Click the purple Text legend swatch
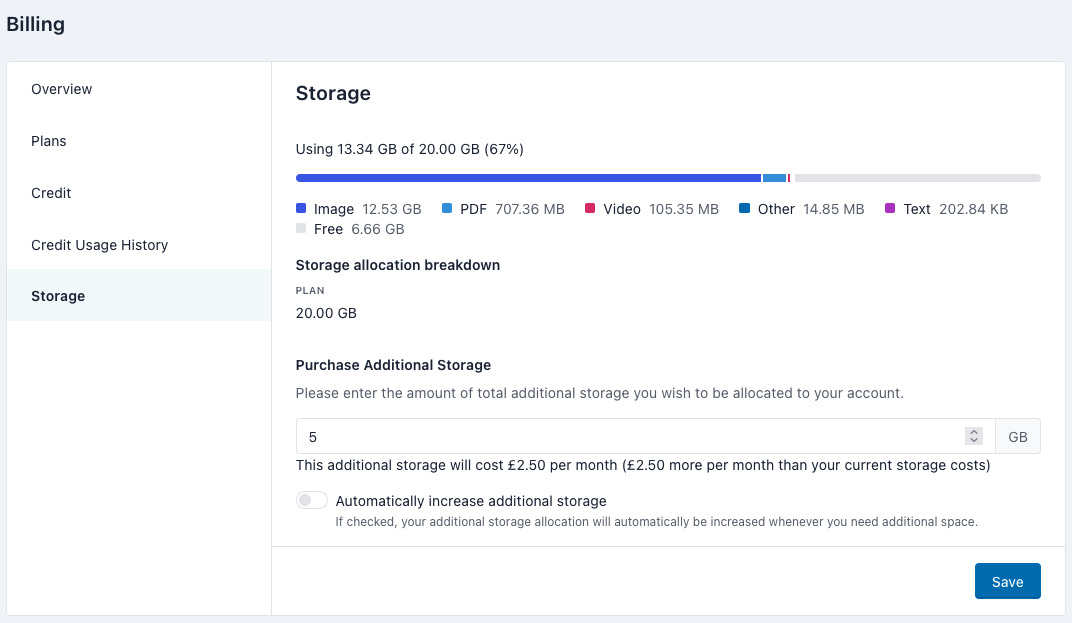This screenshot has width=1072, height=623. click(890, 208)
